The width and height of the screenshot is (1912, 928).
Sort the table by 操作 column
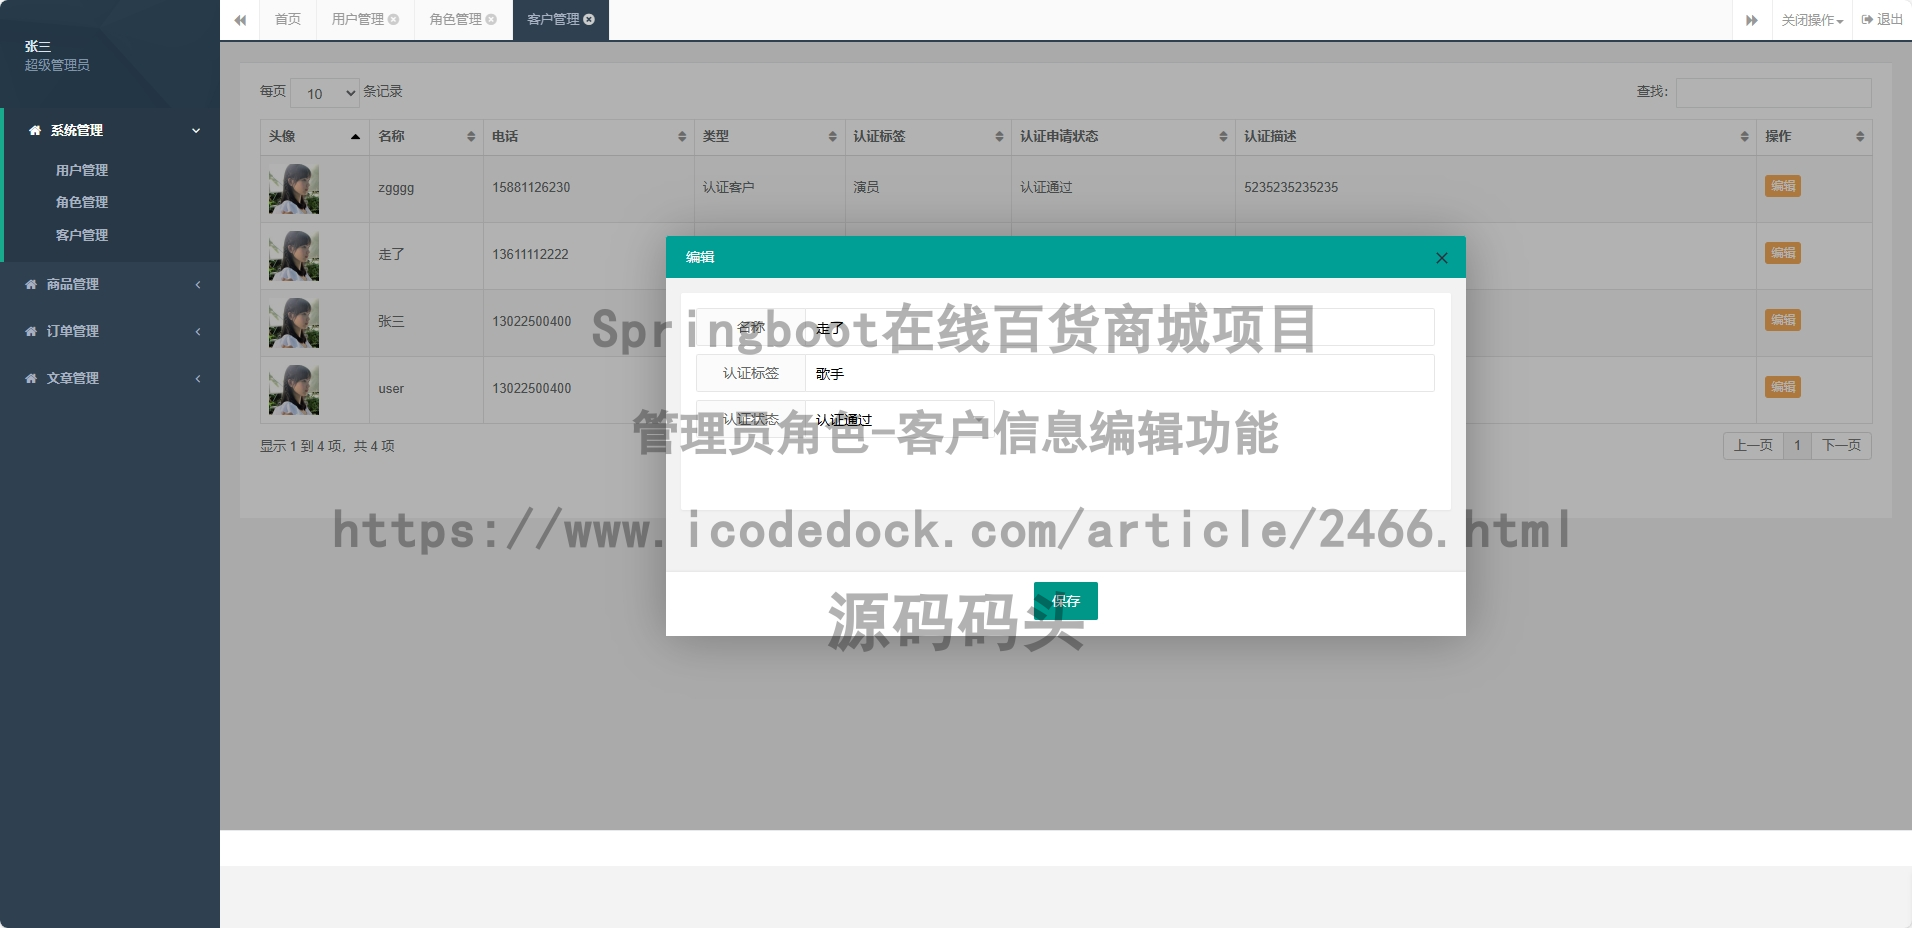(1860, 136)
